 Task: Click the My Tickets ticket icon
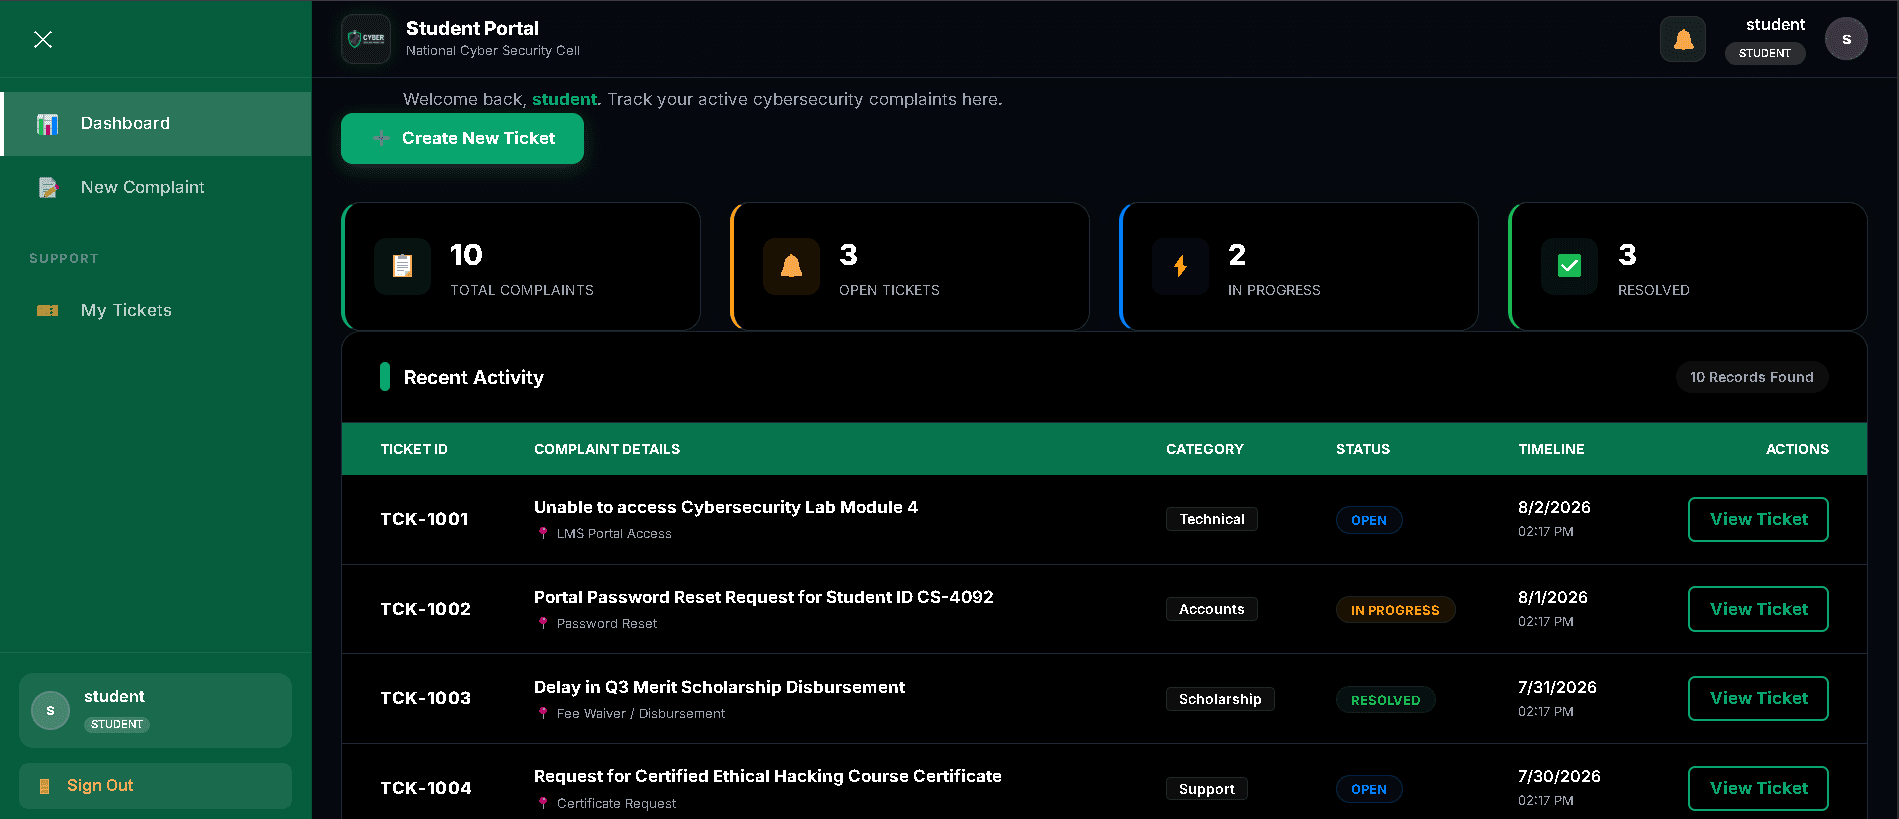pos(48,310)
